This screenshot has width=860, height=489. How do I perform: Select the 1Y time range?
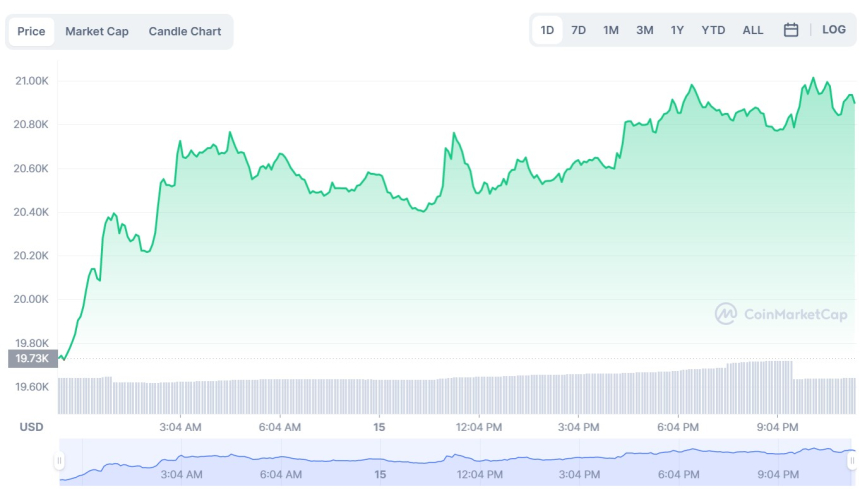[x=678, y=30]
